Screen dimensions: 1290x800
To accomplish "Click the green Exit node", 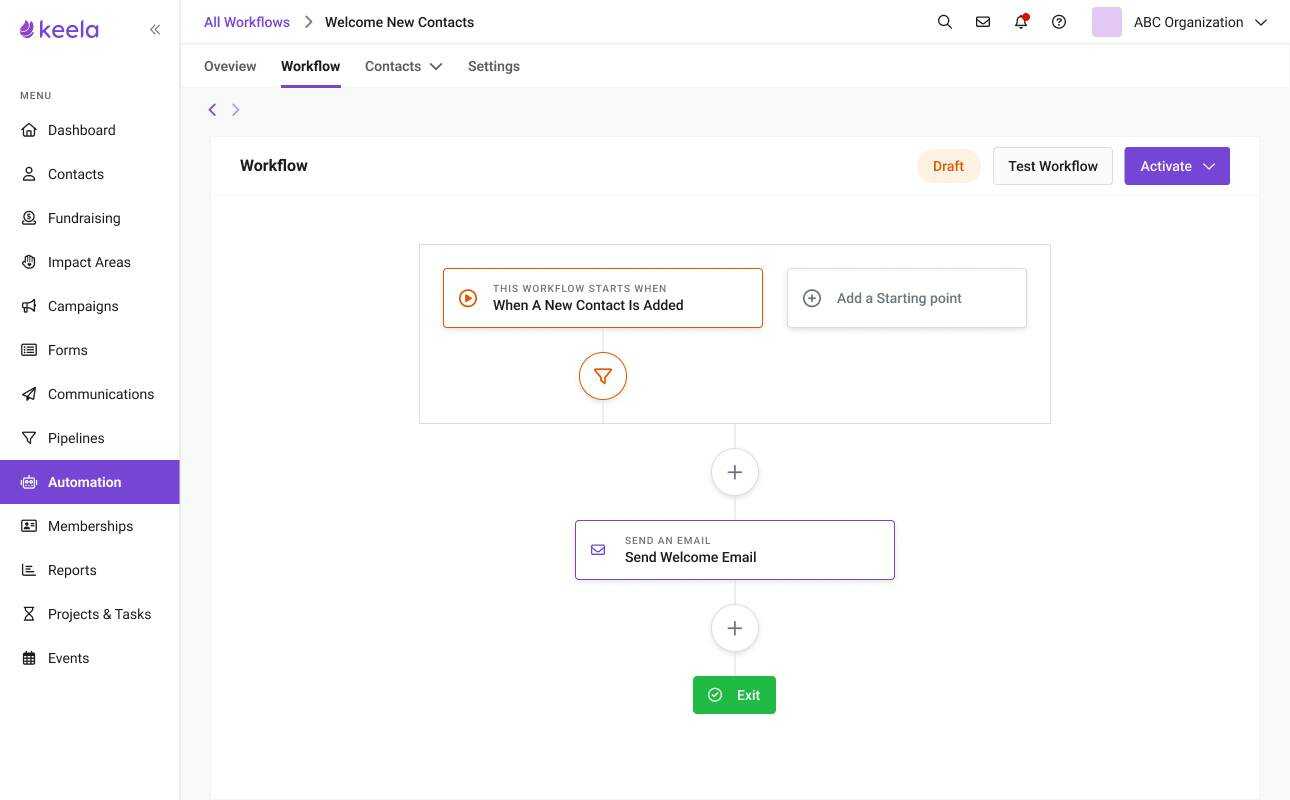I will 734,695.
